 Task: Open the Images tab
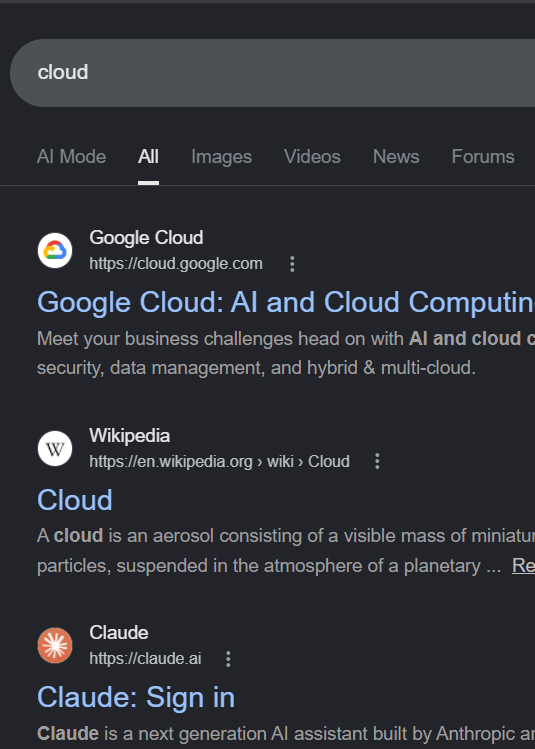(222, 157)
